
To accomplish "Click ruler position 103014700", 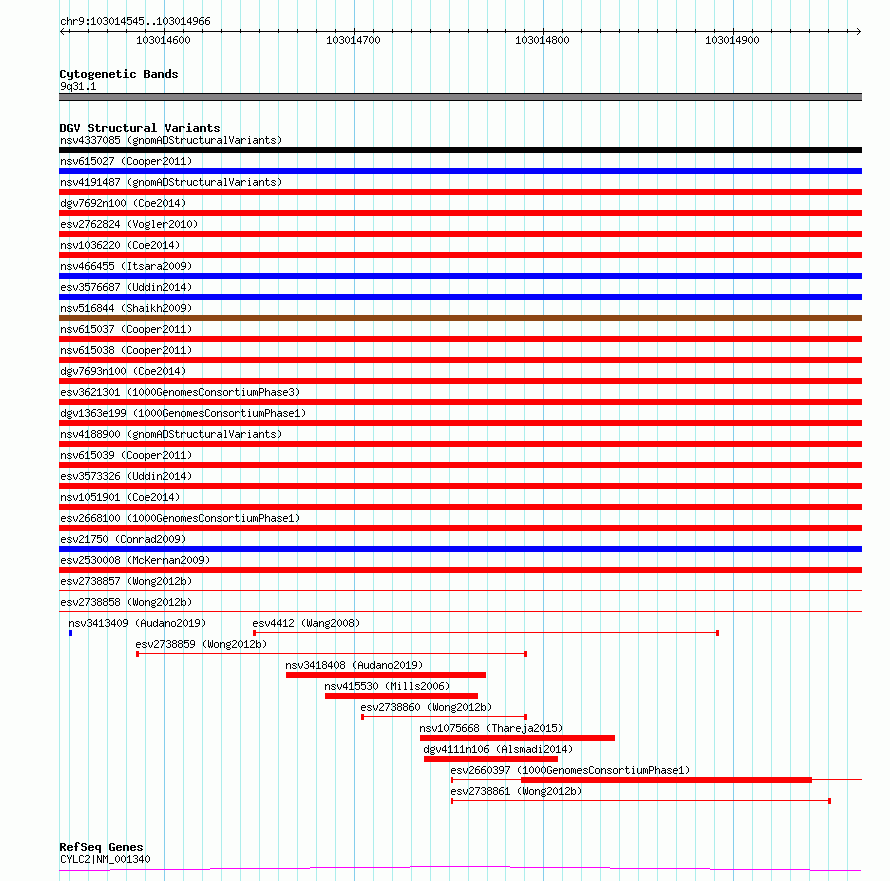I will 353,40.
